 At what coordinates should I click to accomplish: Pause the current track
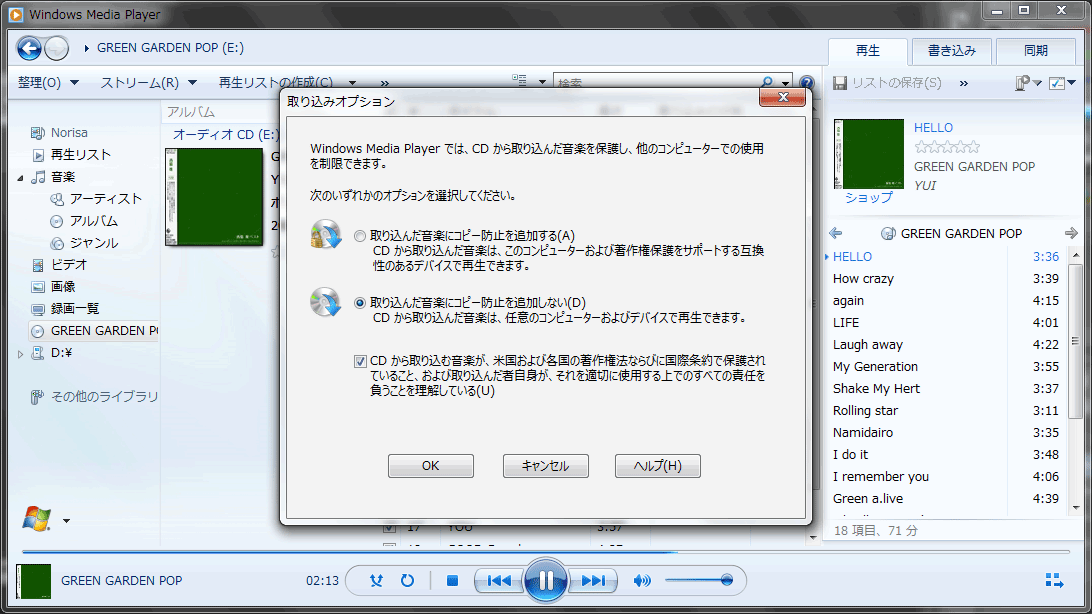point(545,580)
